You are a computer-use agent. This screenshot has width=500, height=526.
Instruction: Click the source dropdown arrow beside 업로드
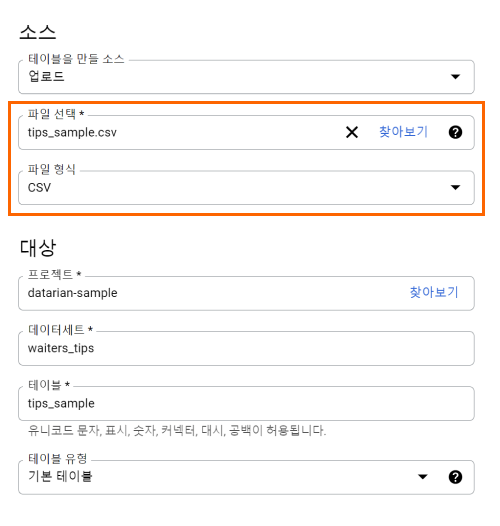point(455,77)
